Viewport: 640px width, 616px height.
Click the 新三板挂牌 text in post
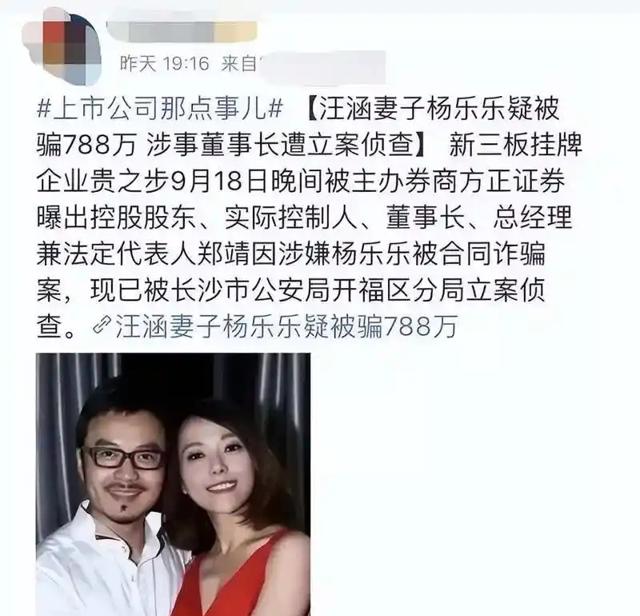(515, 146)
